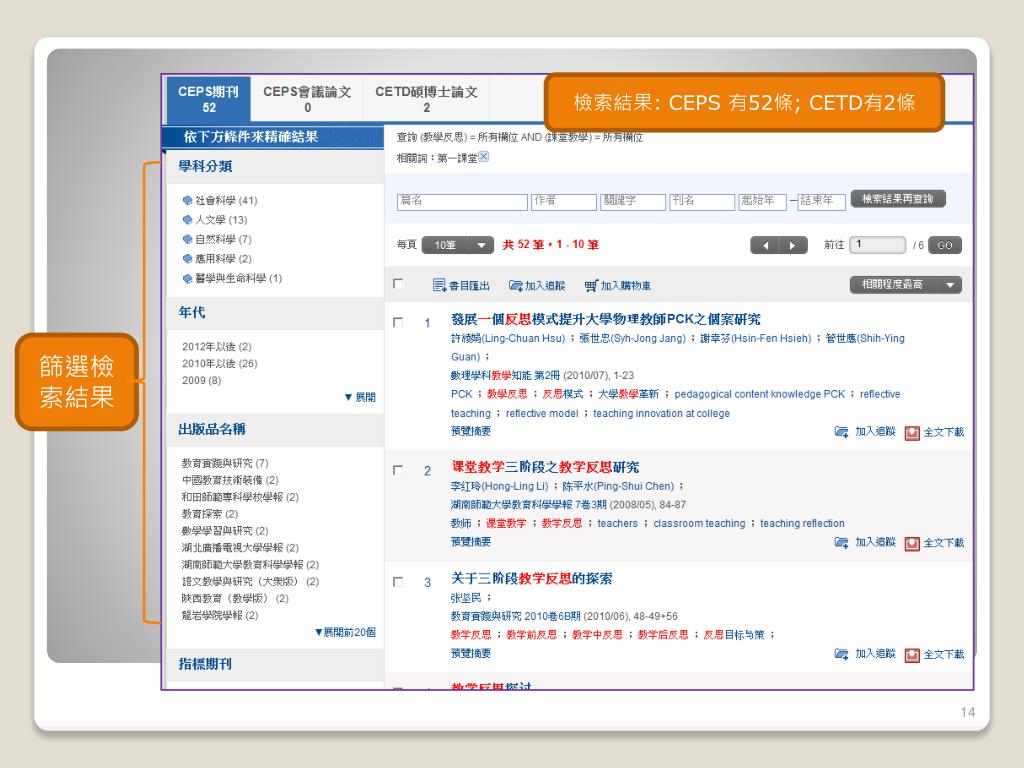This screenshot has width=1024, height=768.
Task: Filter by 龍岩學院學報 (2)
Action: 220,616
